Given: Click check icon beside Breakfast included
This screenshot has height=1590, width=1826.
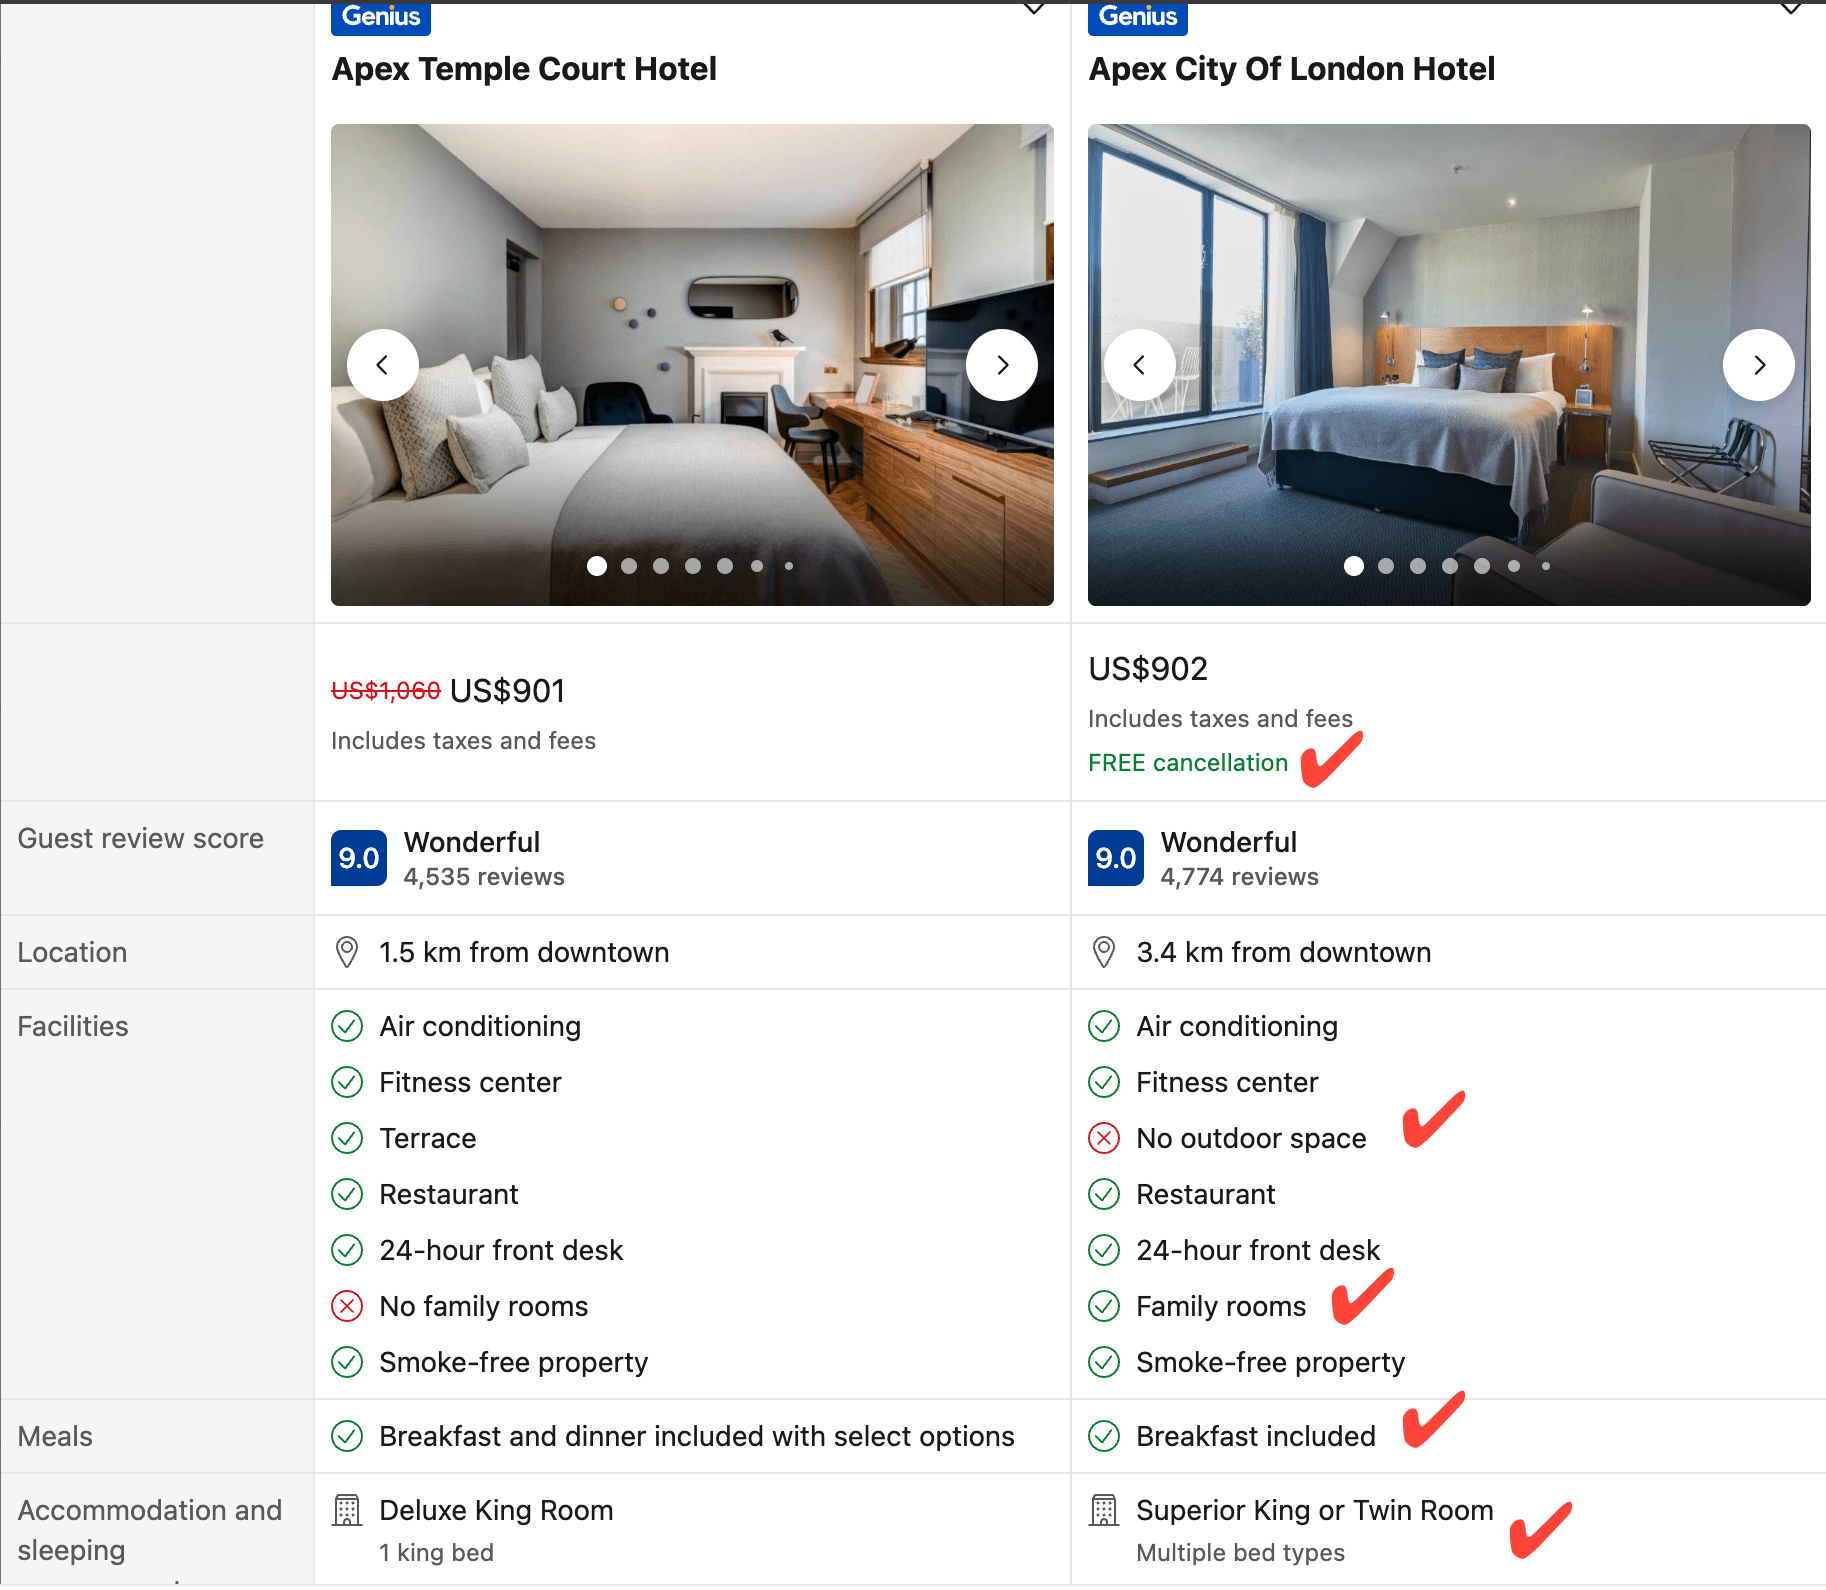Looking at the screenshot, I should (1104, 1436).
